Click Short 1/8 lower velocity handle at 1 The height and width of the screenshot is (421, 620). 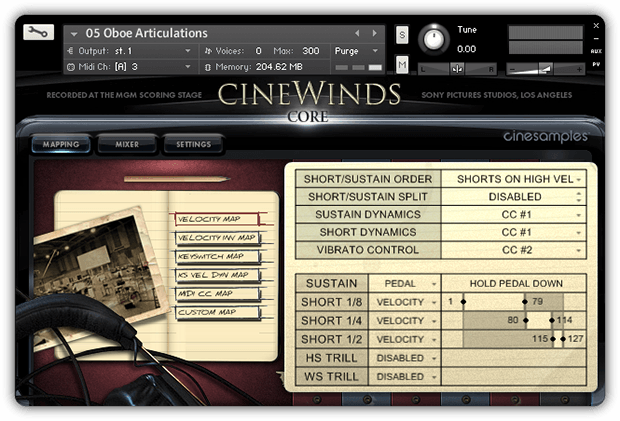pos(463,302)
